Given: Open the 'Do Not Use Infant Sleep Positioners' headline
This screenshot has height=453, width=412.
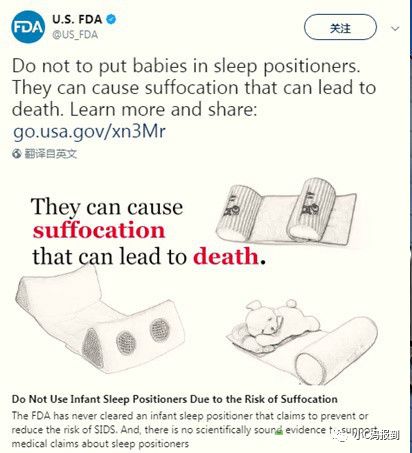Looking at the screenshot, I should (175, 399).
